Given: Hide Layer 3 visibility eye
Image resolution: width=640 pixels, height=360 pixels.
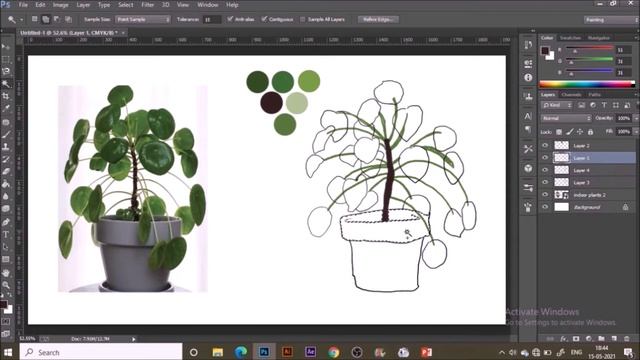Looking at the screenshot, I should coord(545,182).
